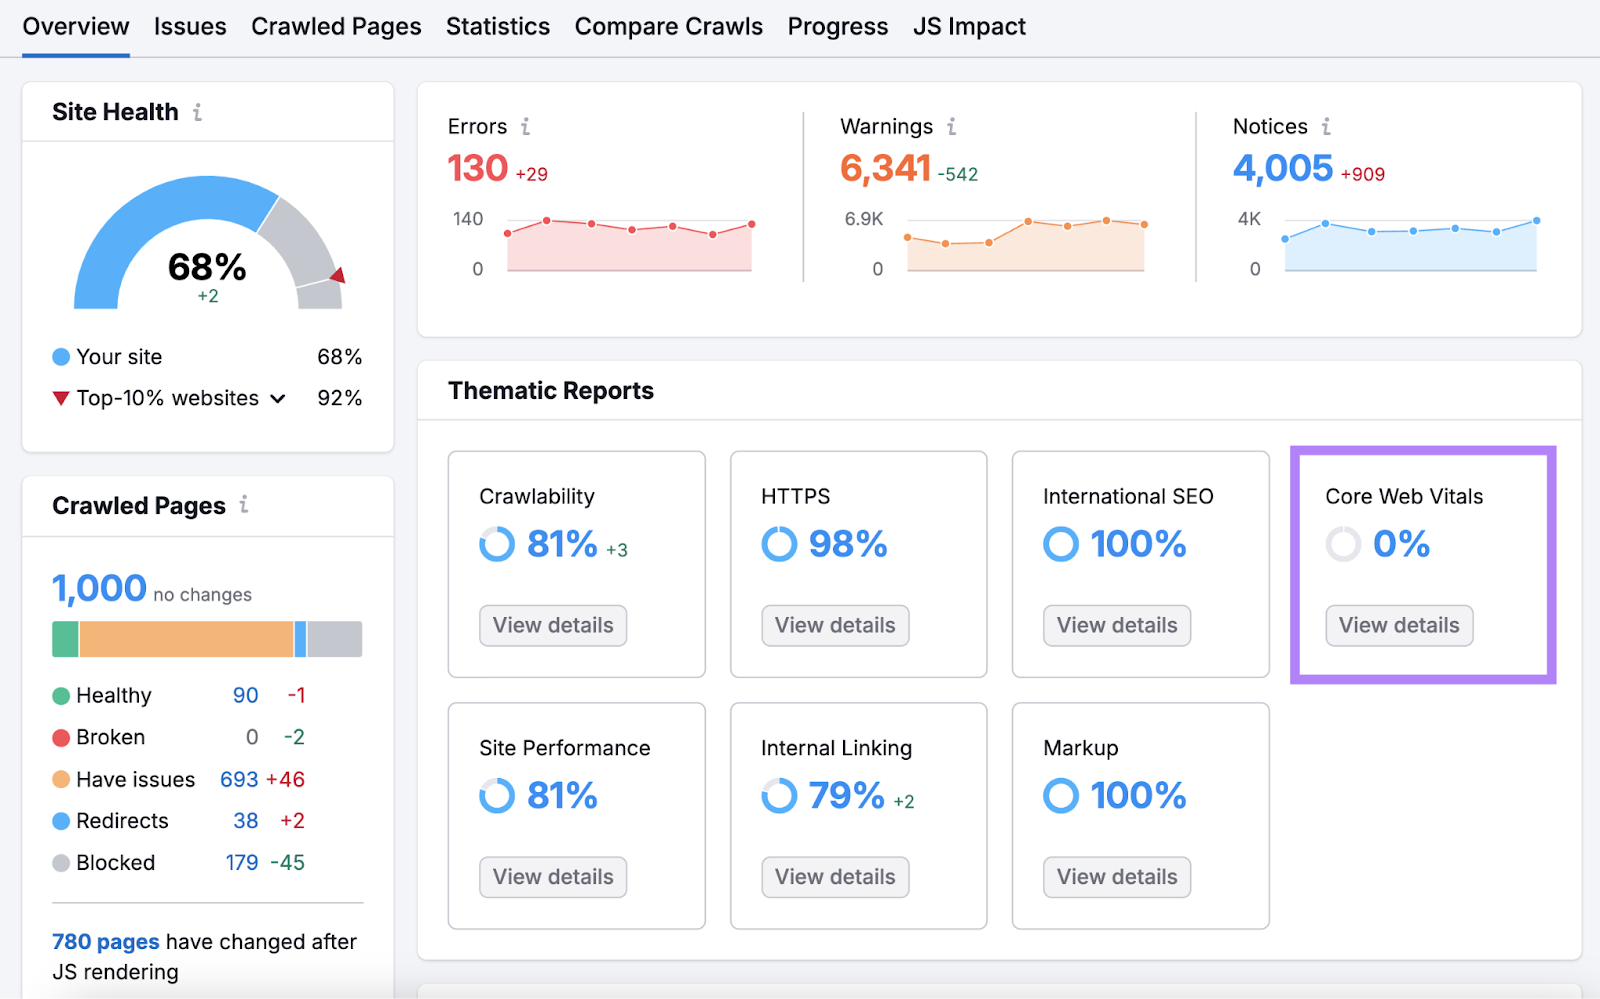Open the JS Impact tab
The width and height of the screenshot is (1600, 999).
coord(967,26)
